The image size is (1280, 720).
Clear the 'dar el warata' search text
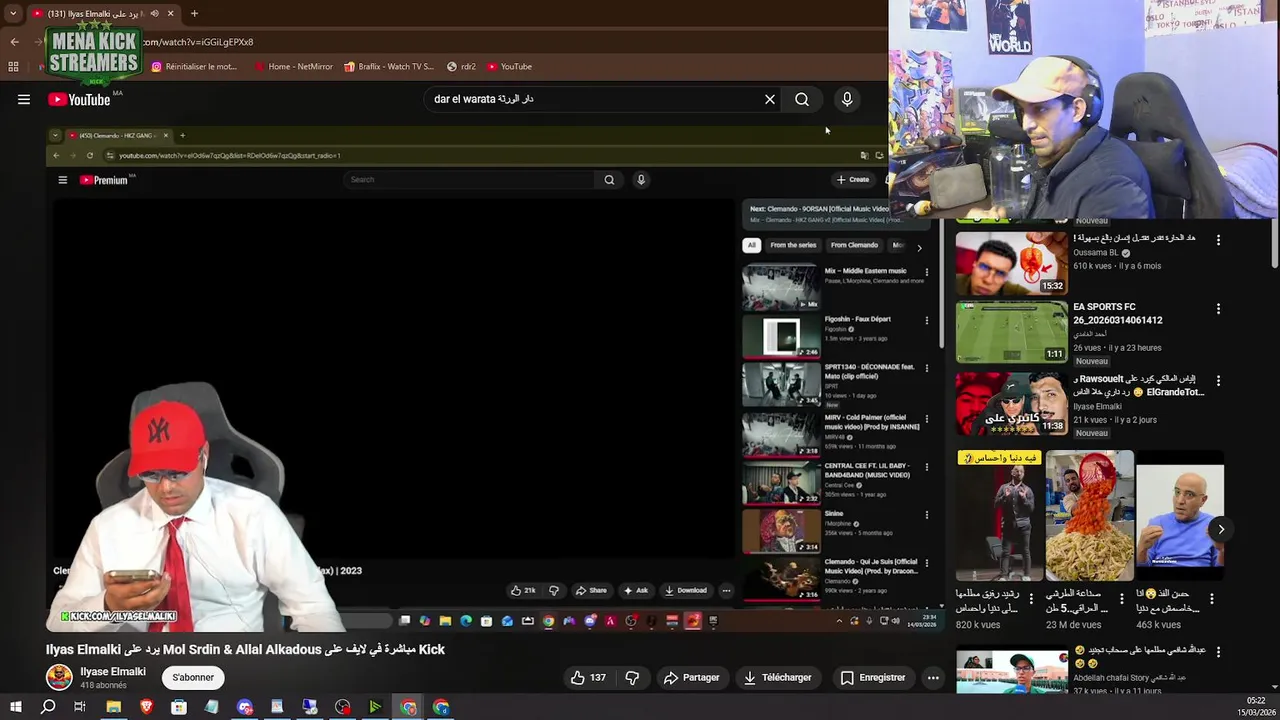click(x=770, y=99)
